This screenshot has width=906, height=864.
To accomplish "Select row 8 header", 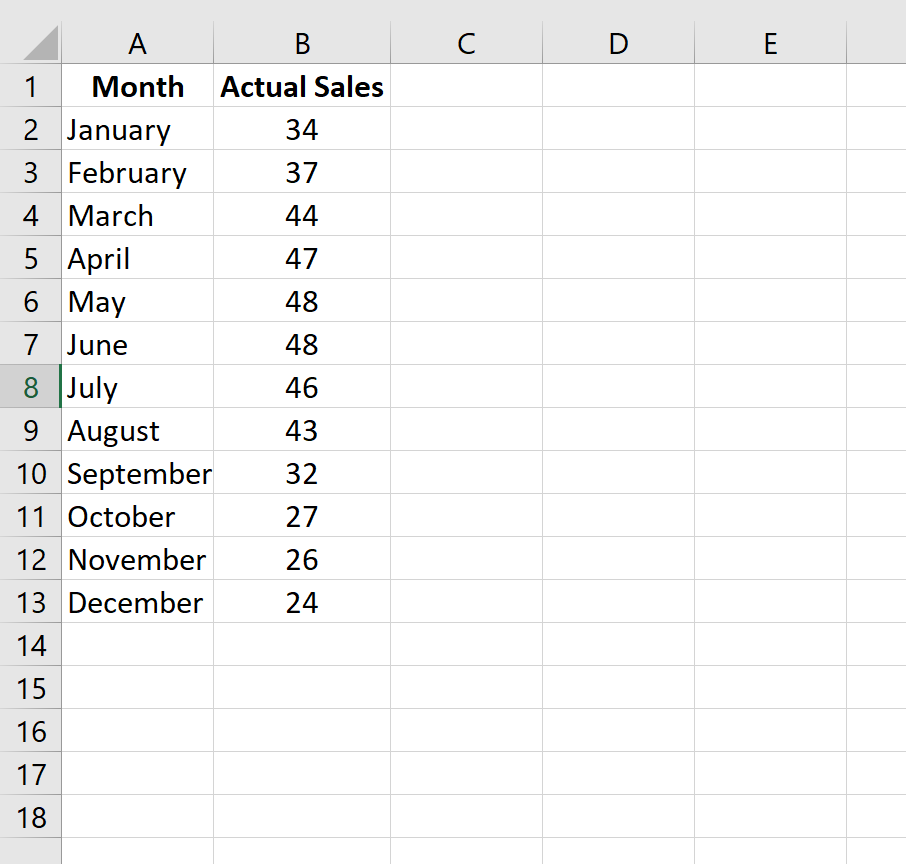I will tap(31, 387).
